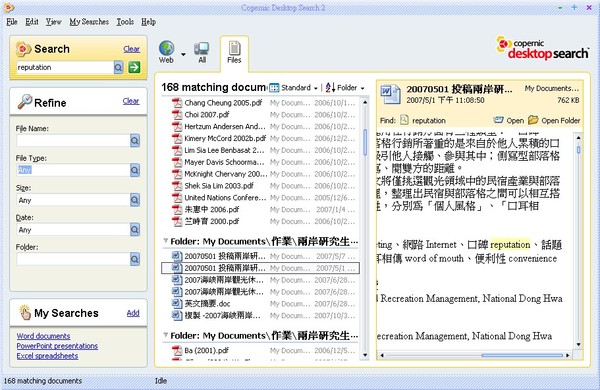Open the Folder refine lookup icon
Screen dimensions: 600x390
click(135, 259)
